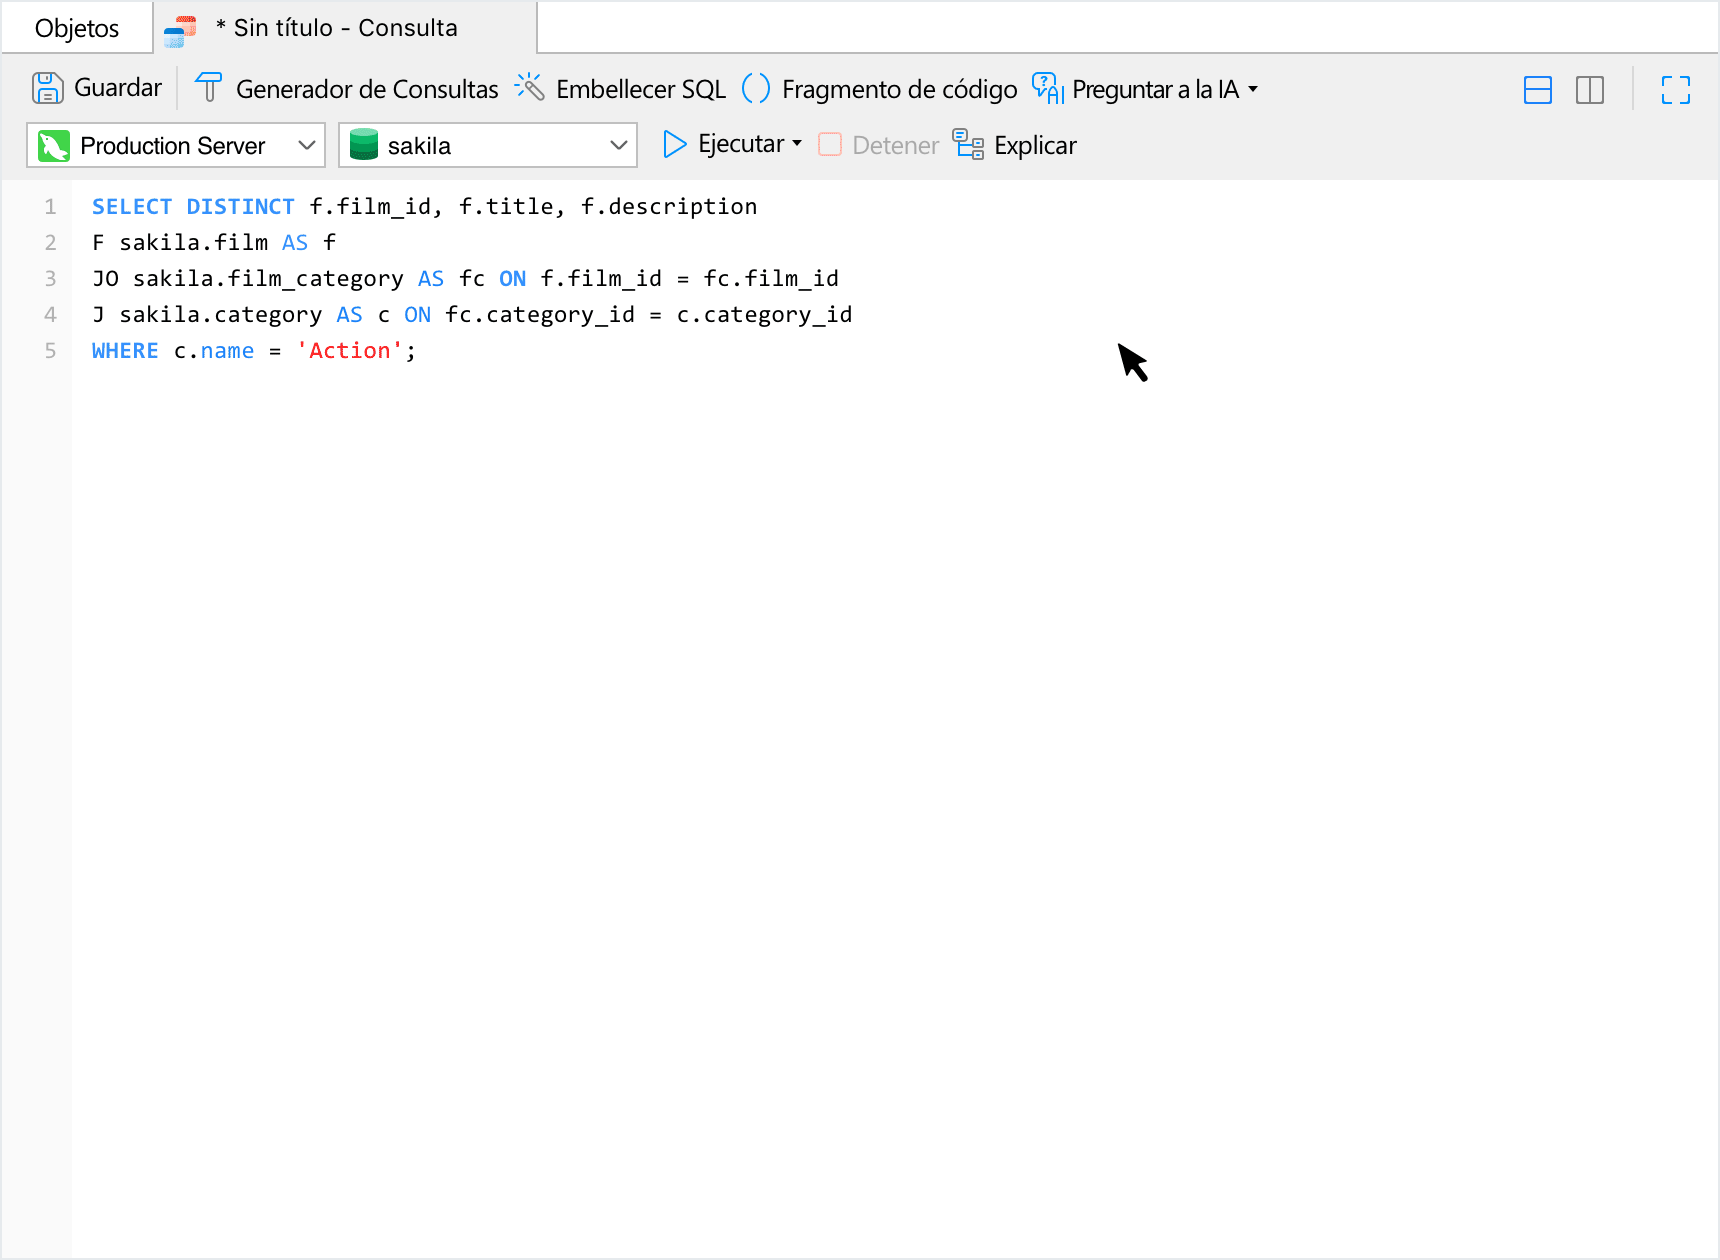Click the Preguntar a la IA icon

tap(1047, 89)
